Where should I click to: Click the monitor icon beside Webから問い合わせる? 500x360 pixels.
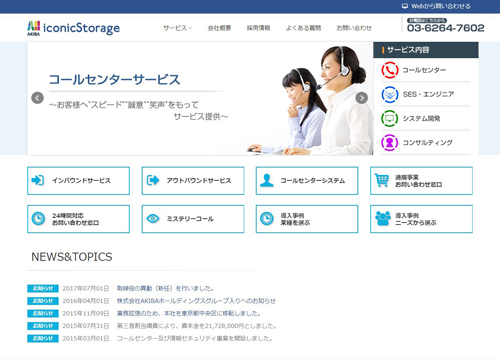click(x=405, y=6)
